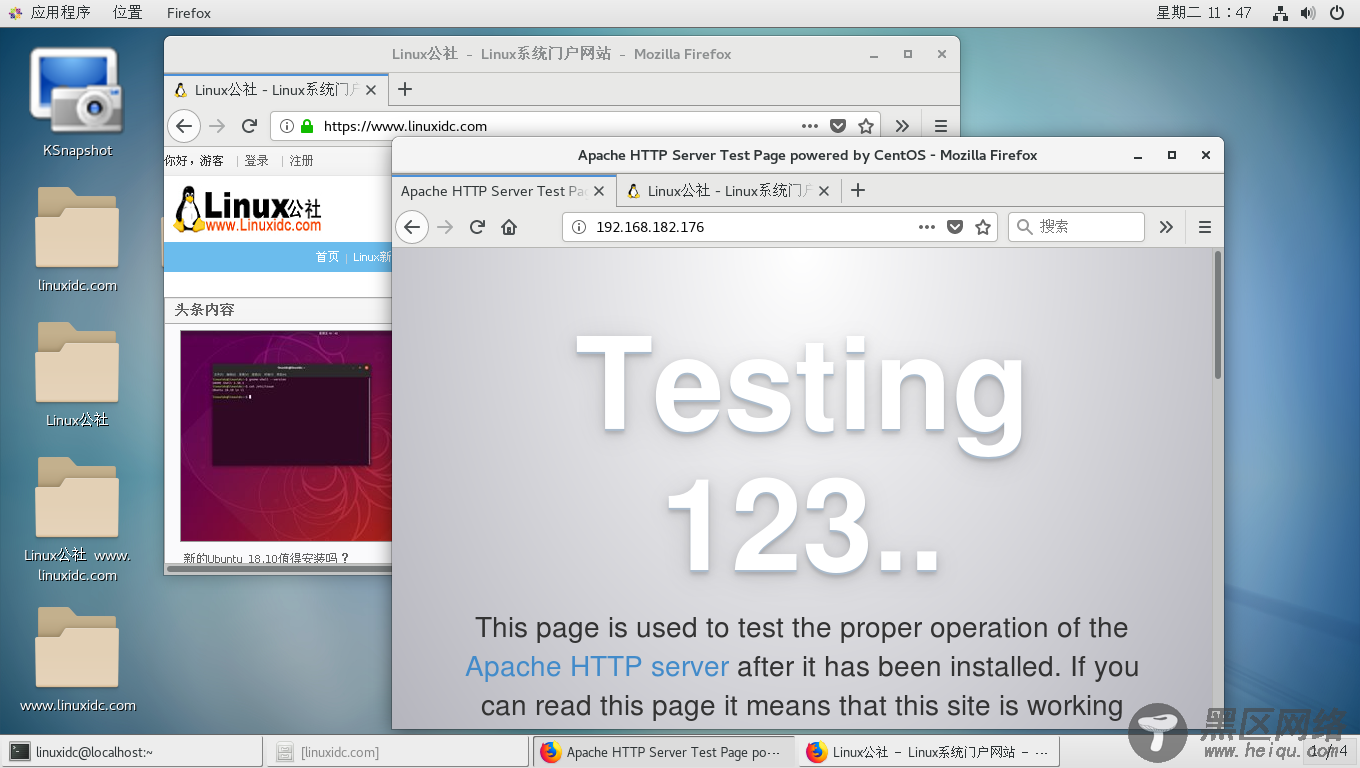Screen dimensions: 1360x768
Task: Click the back arrow in the Apache window
Action: tap(412, 227)
